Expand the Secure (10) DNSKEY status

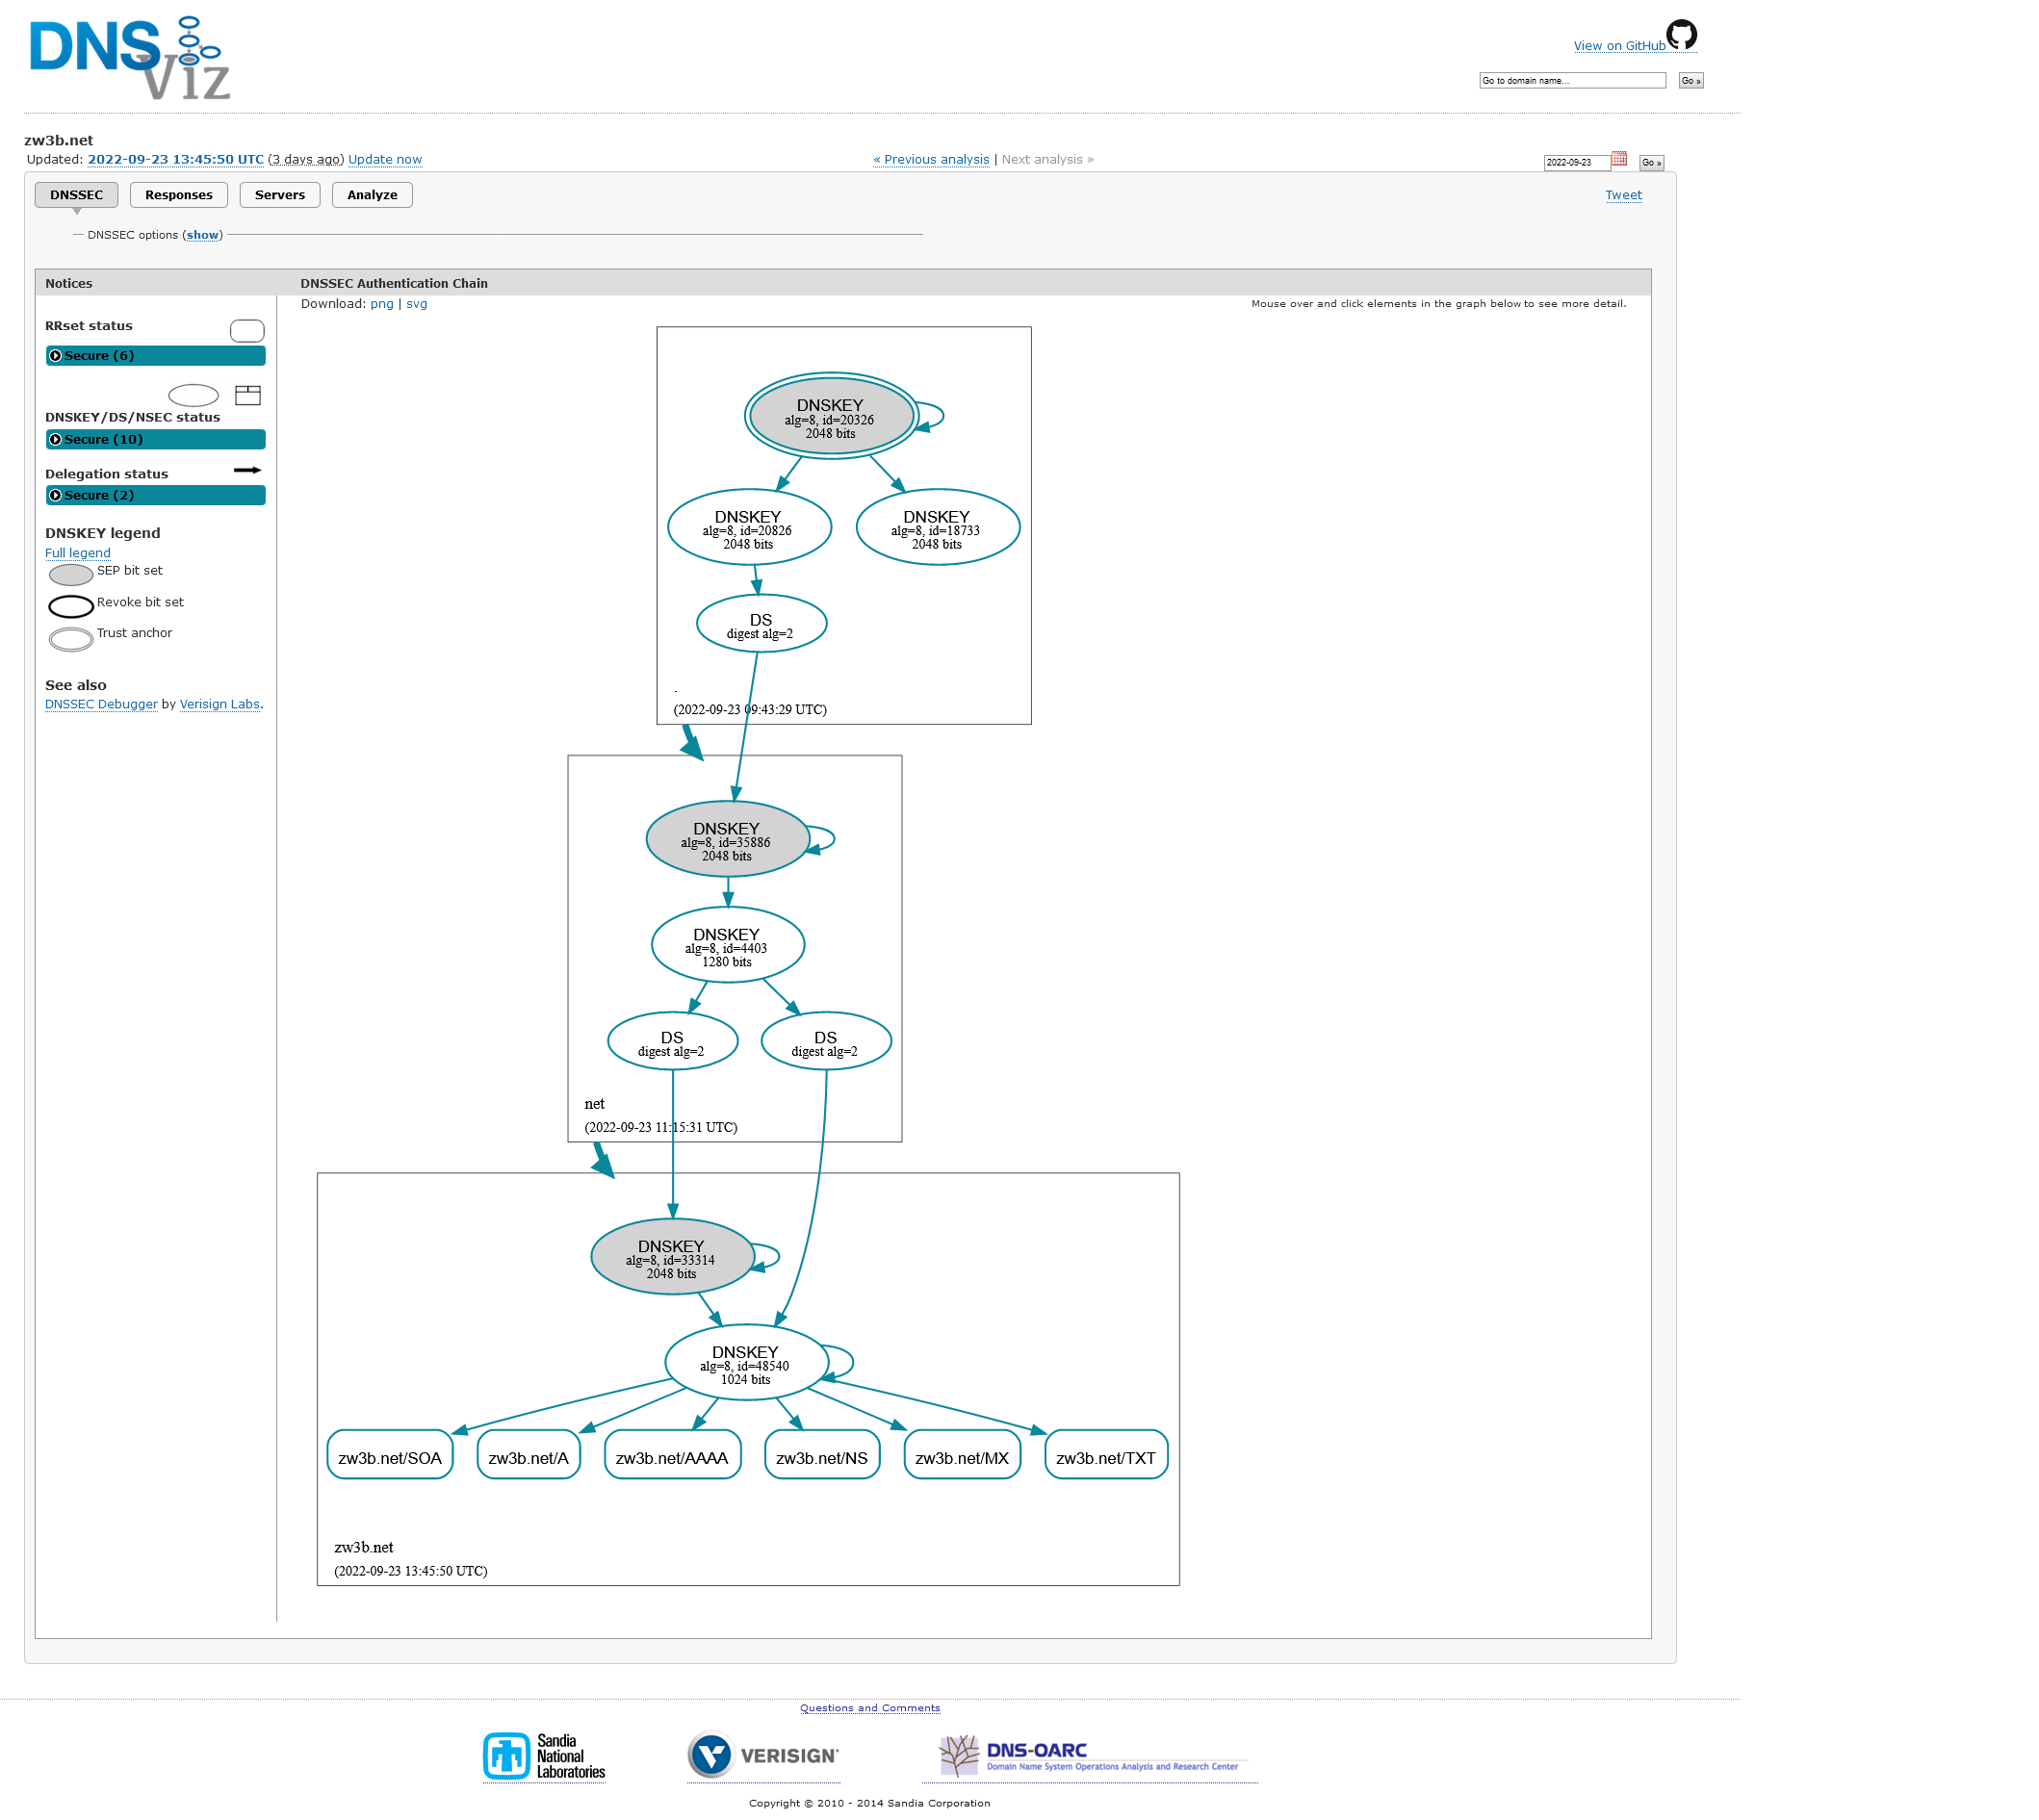(x=156, y=440)
